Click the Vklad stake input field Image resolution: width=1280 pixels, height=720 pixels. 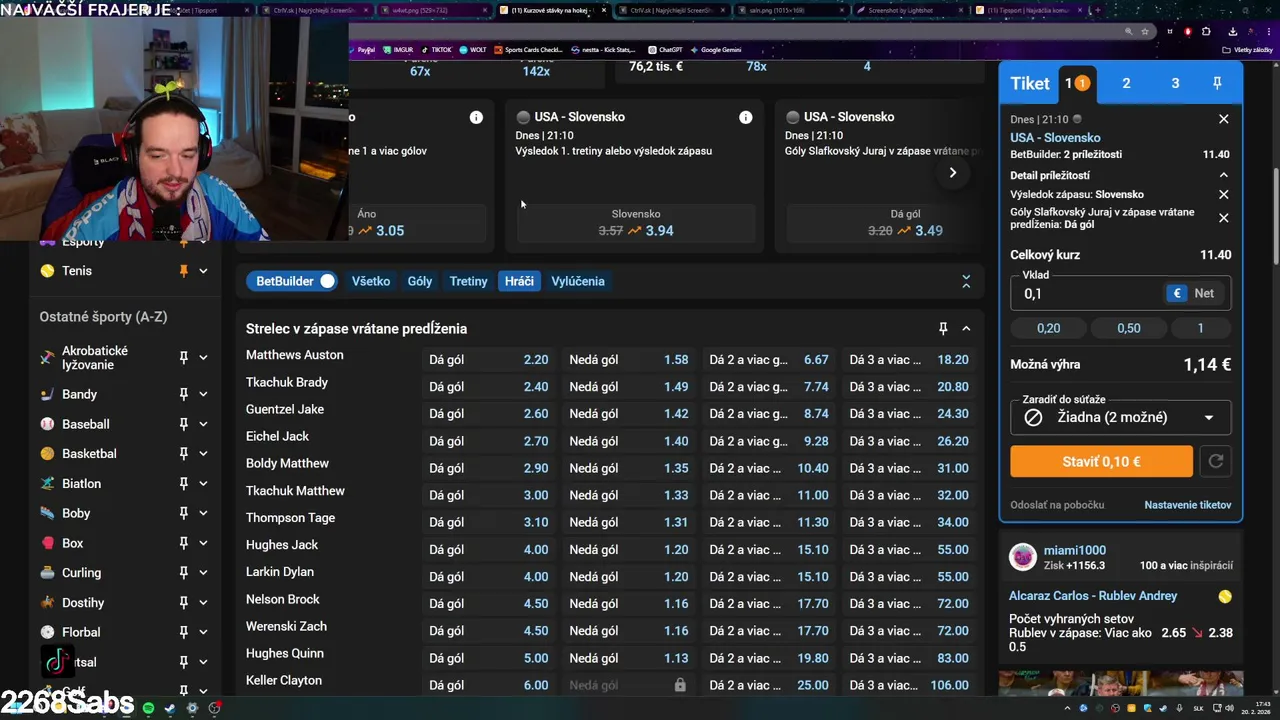point(1087,293)
